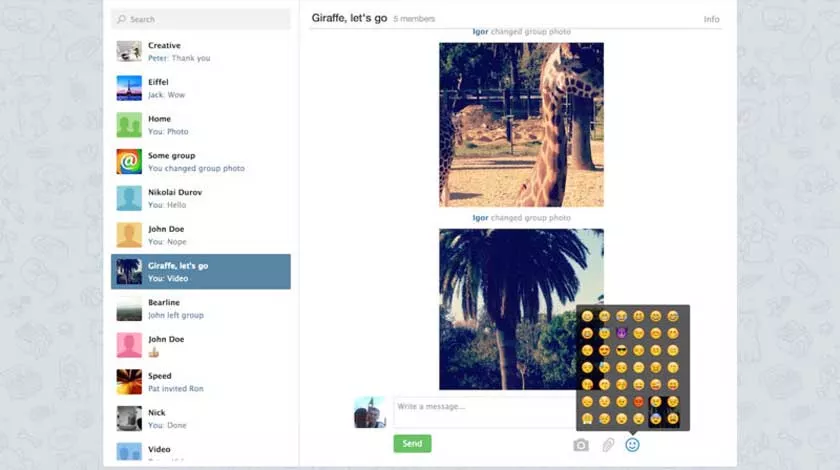This screenshot has height=470, width=840.
Task: Open the palm tree photo in chat
Action: coord(521,309)
